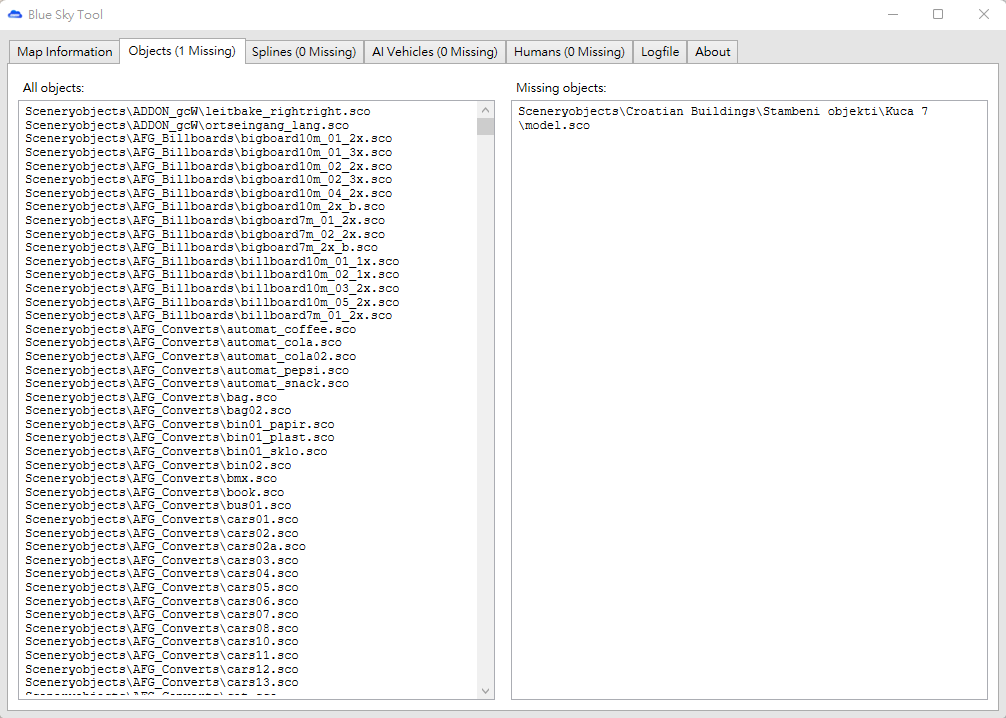Select the bin01_papir.sco object line

click(180, 424)
